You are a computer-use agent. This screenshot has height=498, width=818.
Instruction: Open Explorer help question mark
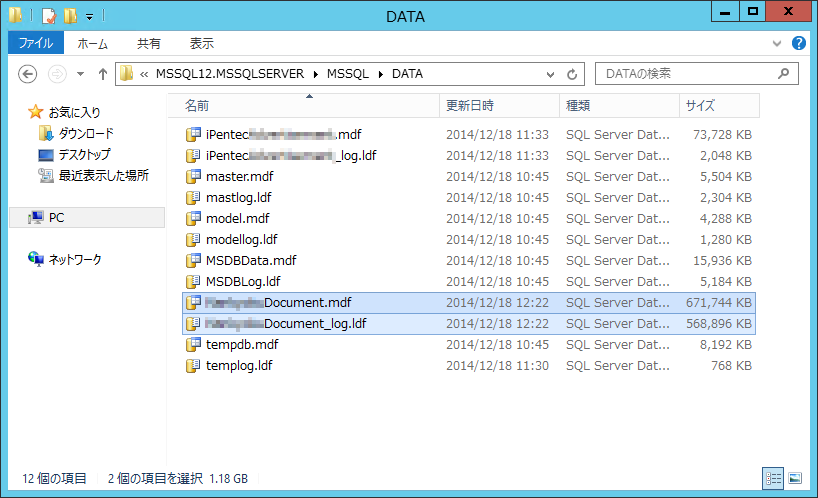click(x=798, y=43)
